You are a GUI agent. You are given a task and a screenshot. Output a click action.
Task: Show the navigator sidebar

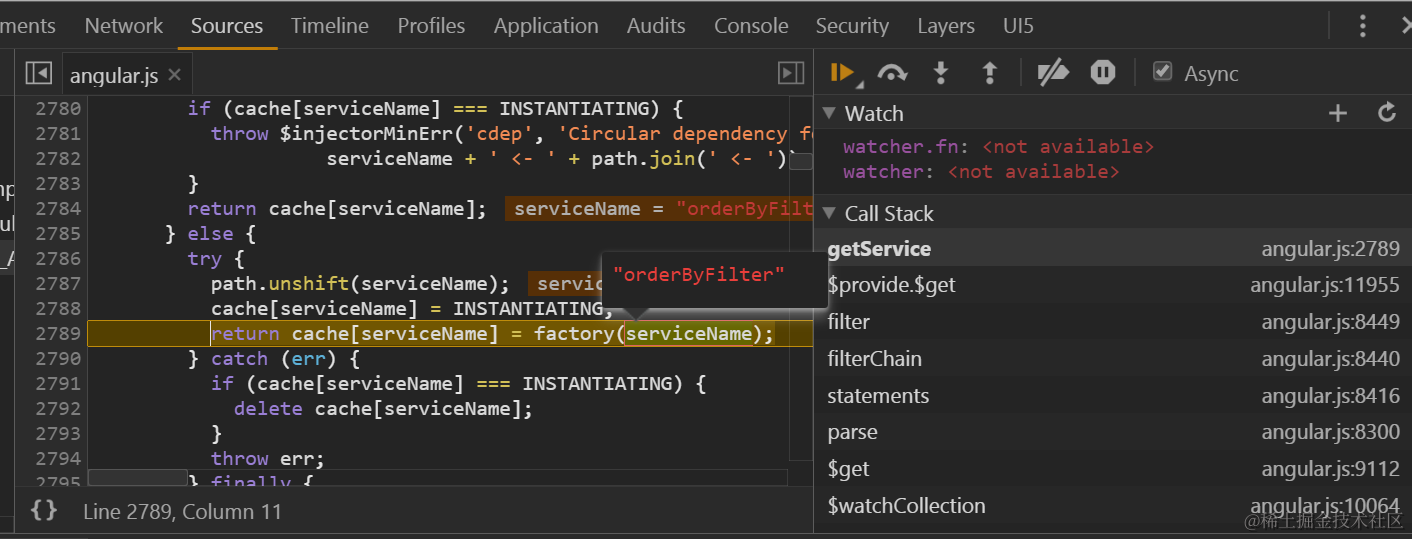[x=38, y=72]
